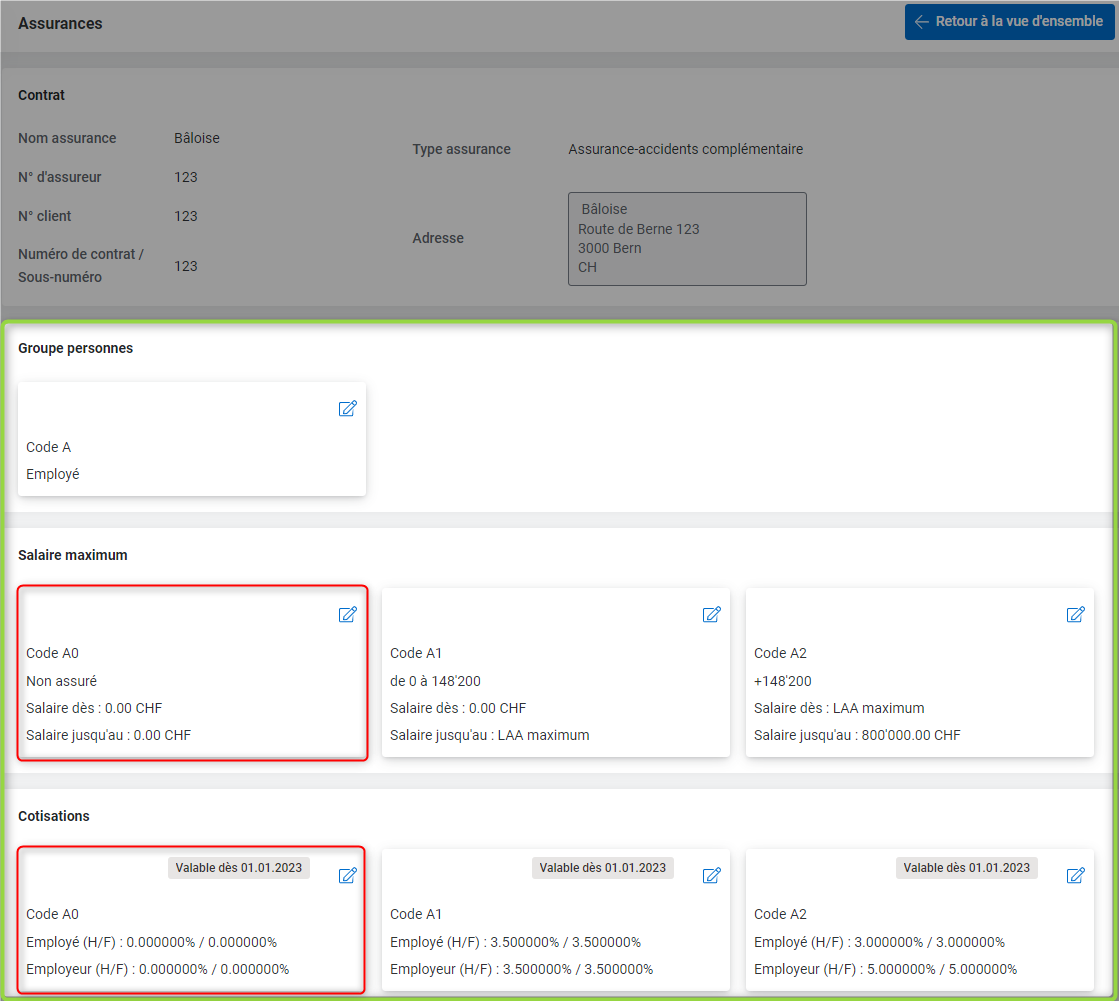Click the Groupe personnes section heading
This screenshot has height=1001, width=1119.
click(x=75, y=348)
